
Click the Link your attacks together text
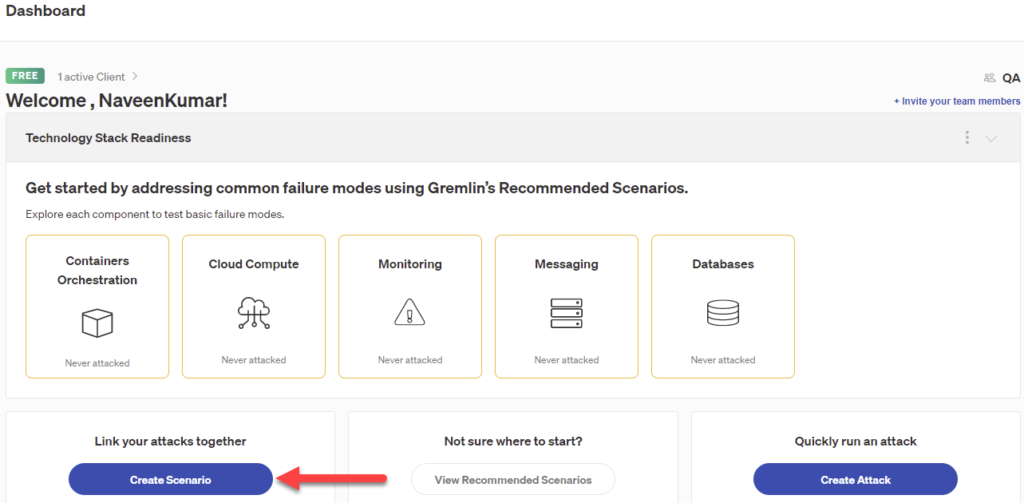pyautogui.click(x=170, y=442)
